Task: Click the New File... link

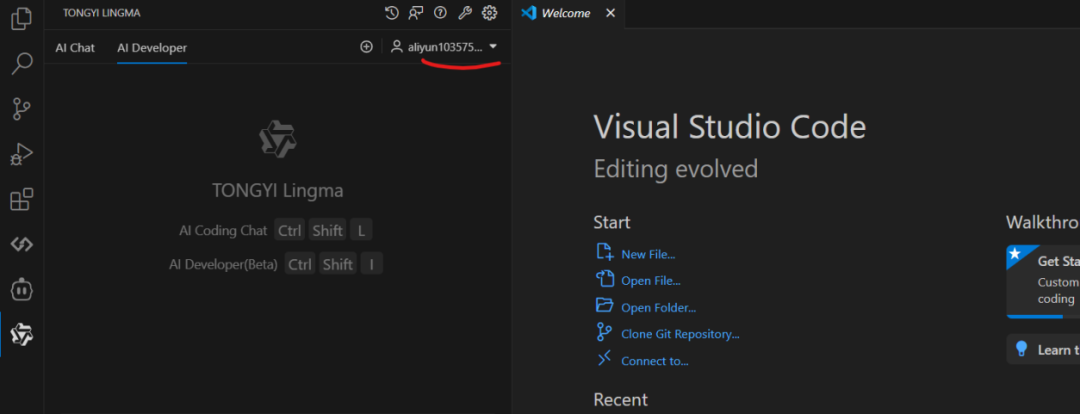Action: pos(648,254)
